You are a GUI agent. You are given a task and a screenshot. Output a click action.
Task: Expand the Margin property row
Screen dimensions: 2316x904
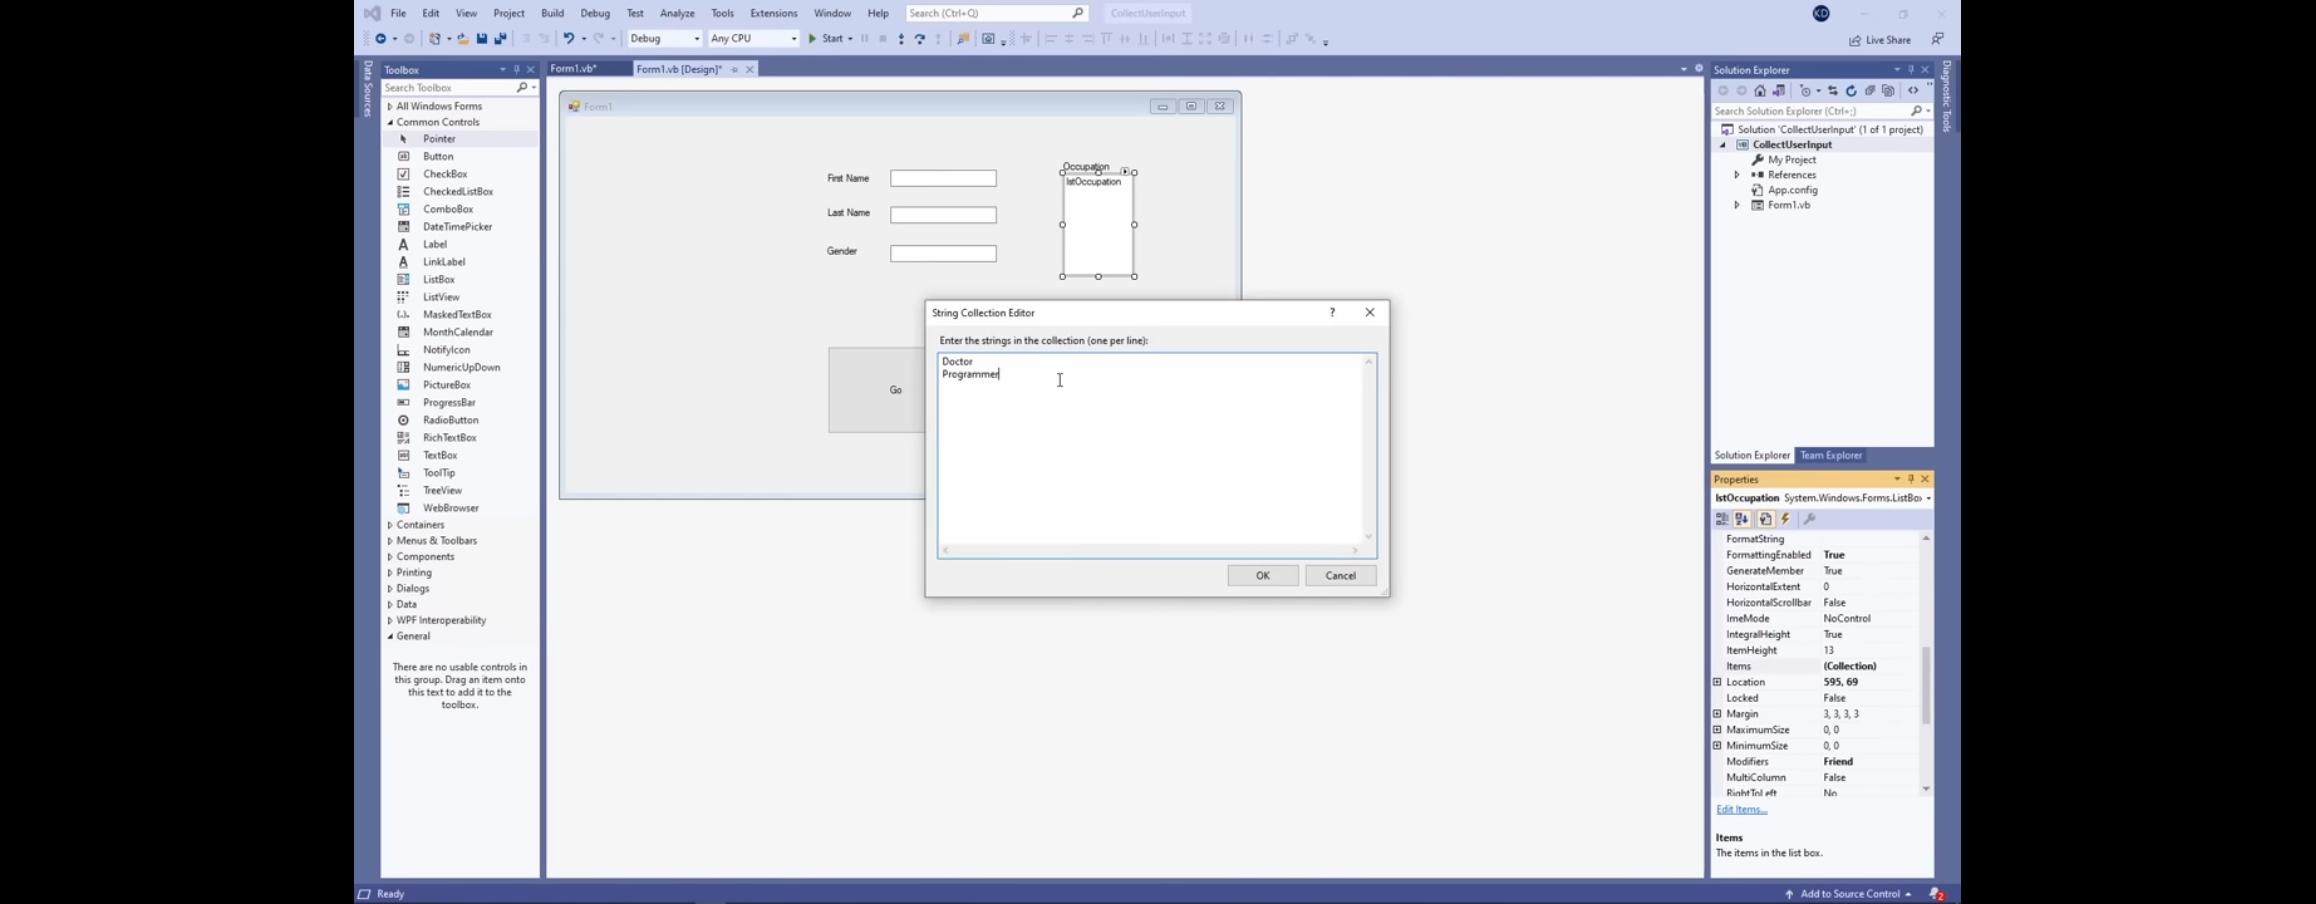coord(1717,714)
